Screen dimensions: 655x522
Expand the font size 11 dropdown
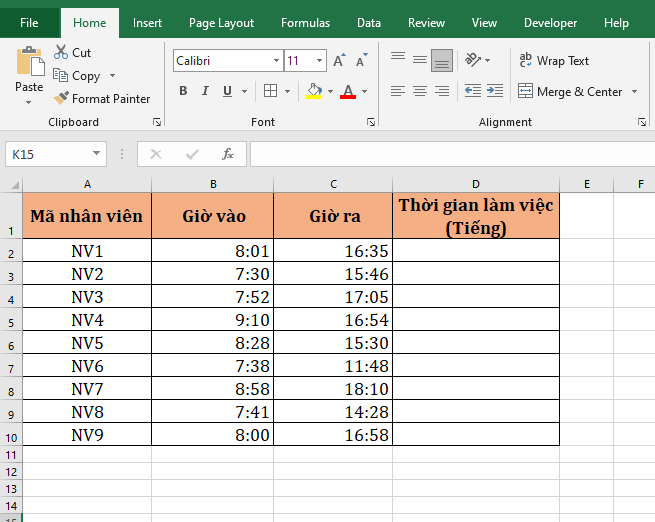tap(320, 61)
